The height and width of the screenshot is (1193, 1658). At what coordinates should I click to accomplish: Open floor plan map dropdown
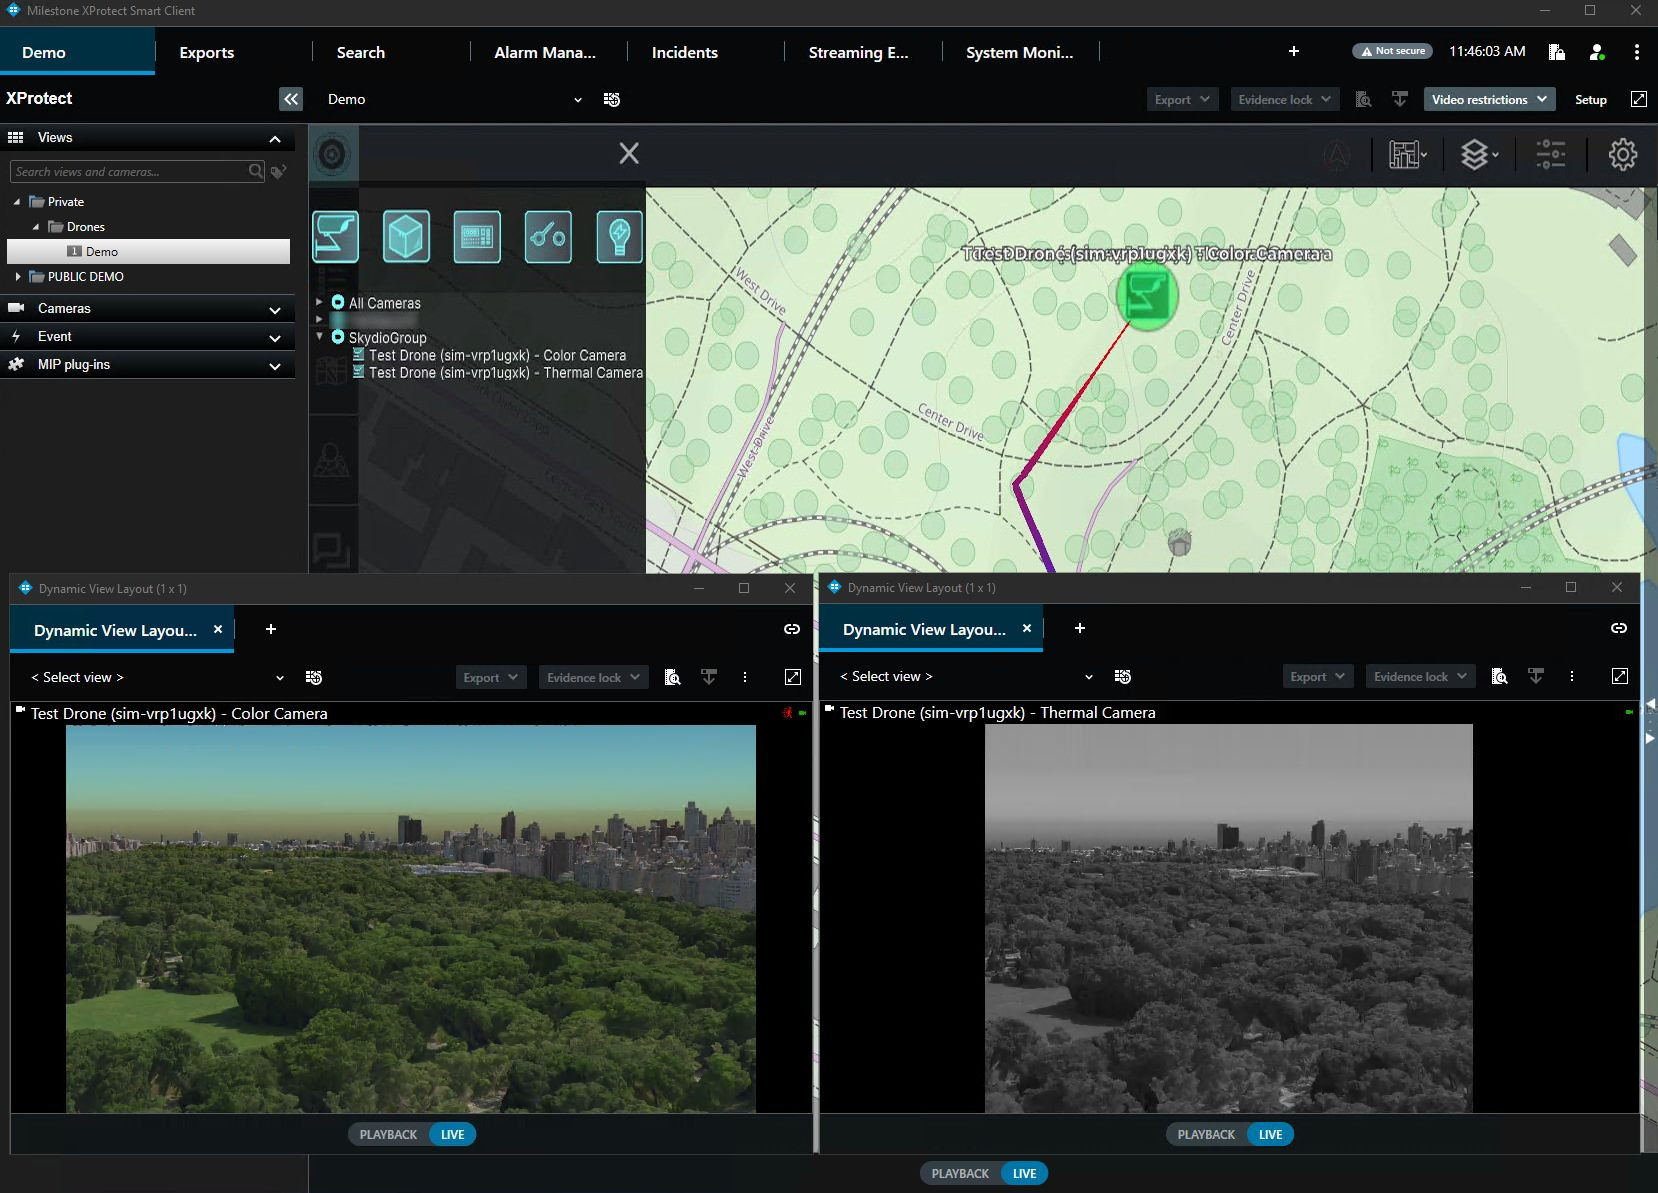click(1407, 154)
